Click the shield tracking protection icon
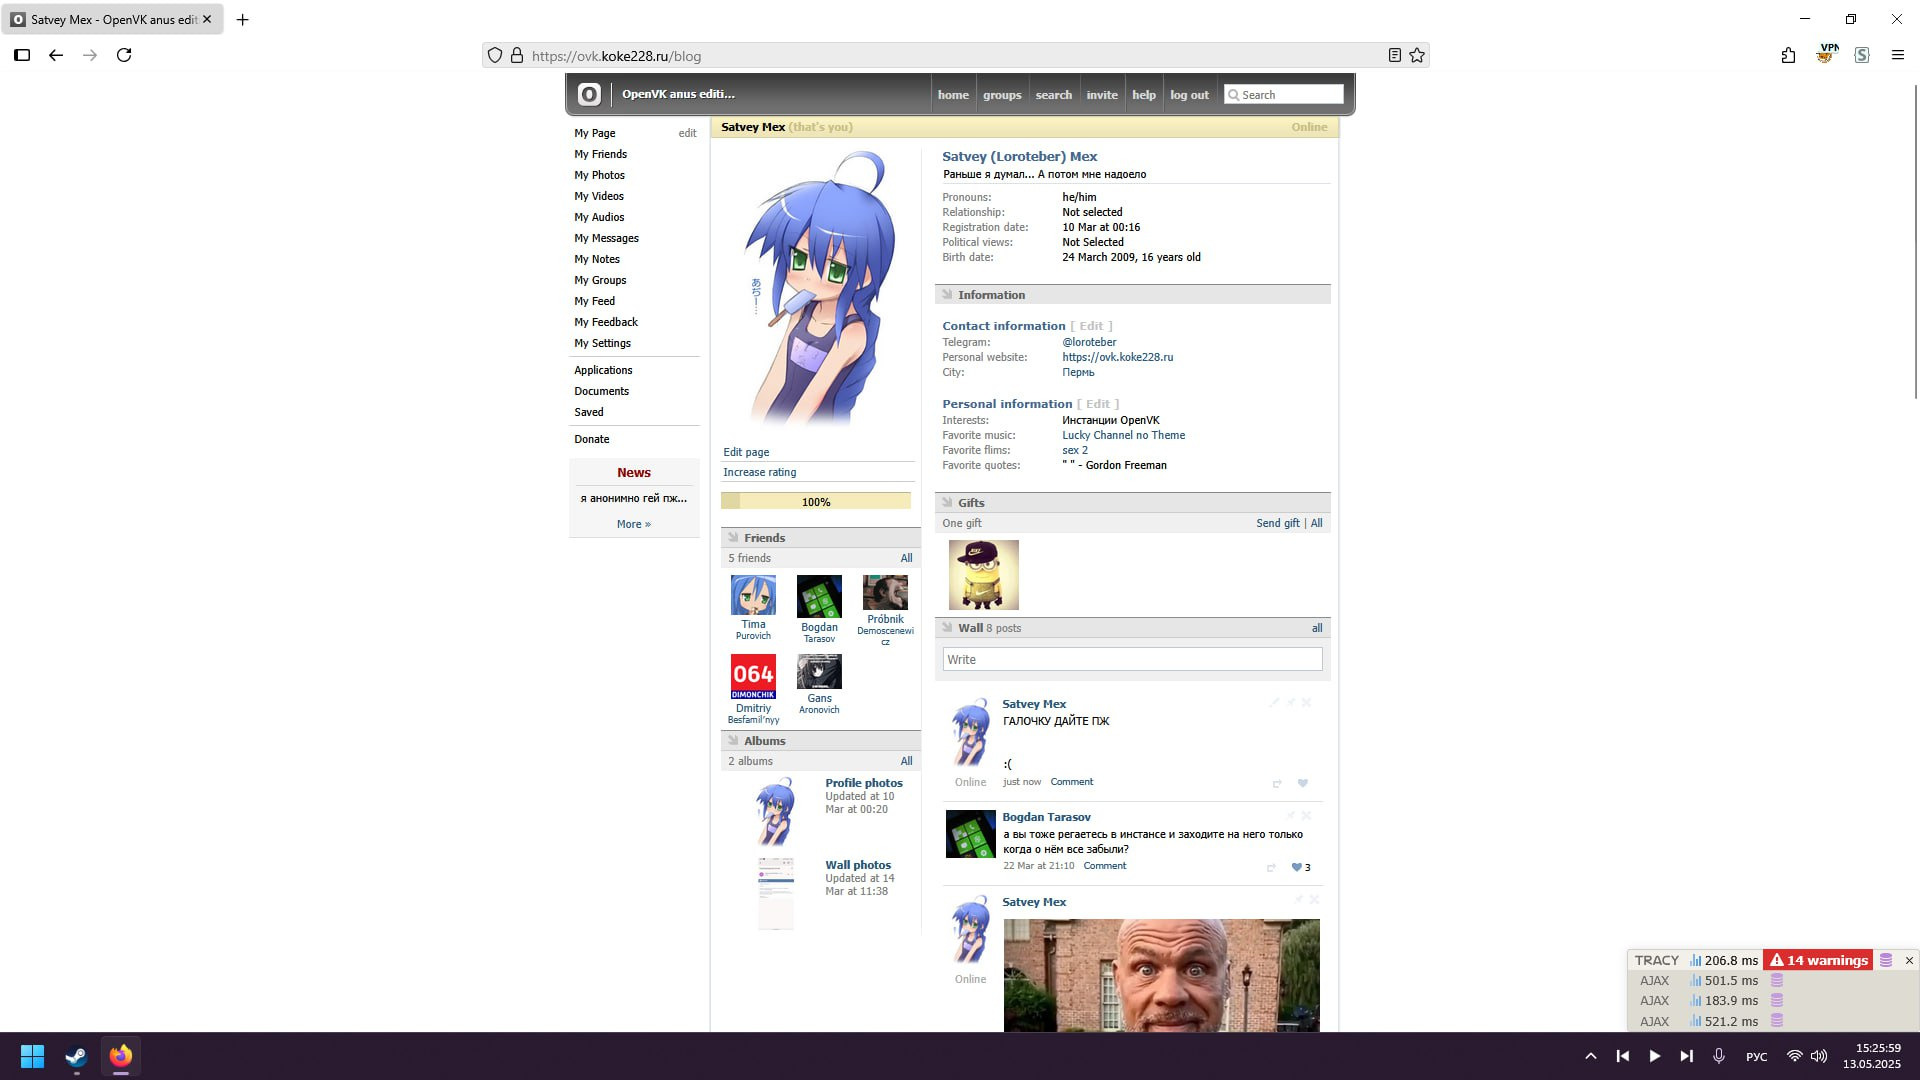The image size is (1920, 1080). [495, 56]
